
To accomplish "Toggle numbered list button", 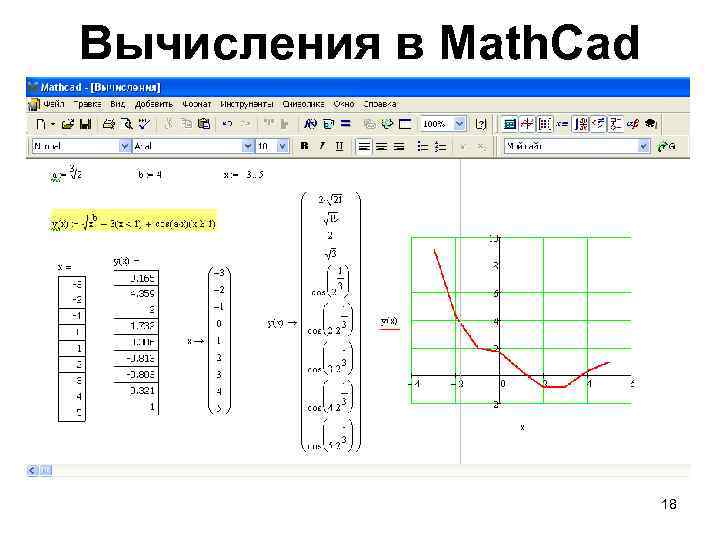I will (440, 146).
